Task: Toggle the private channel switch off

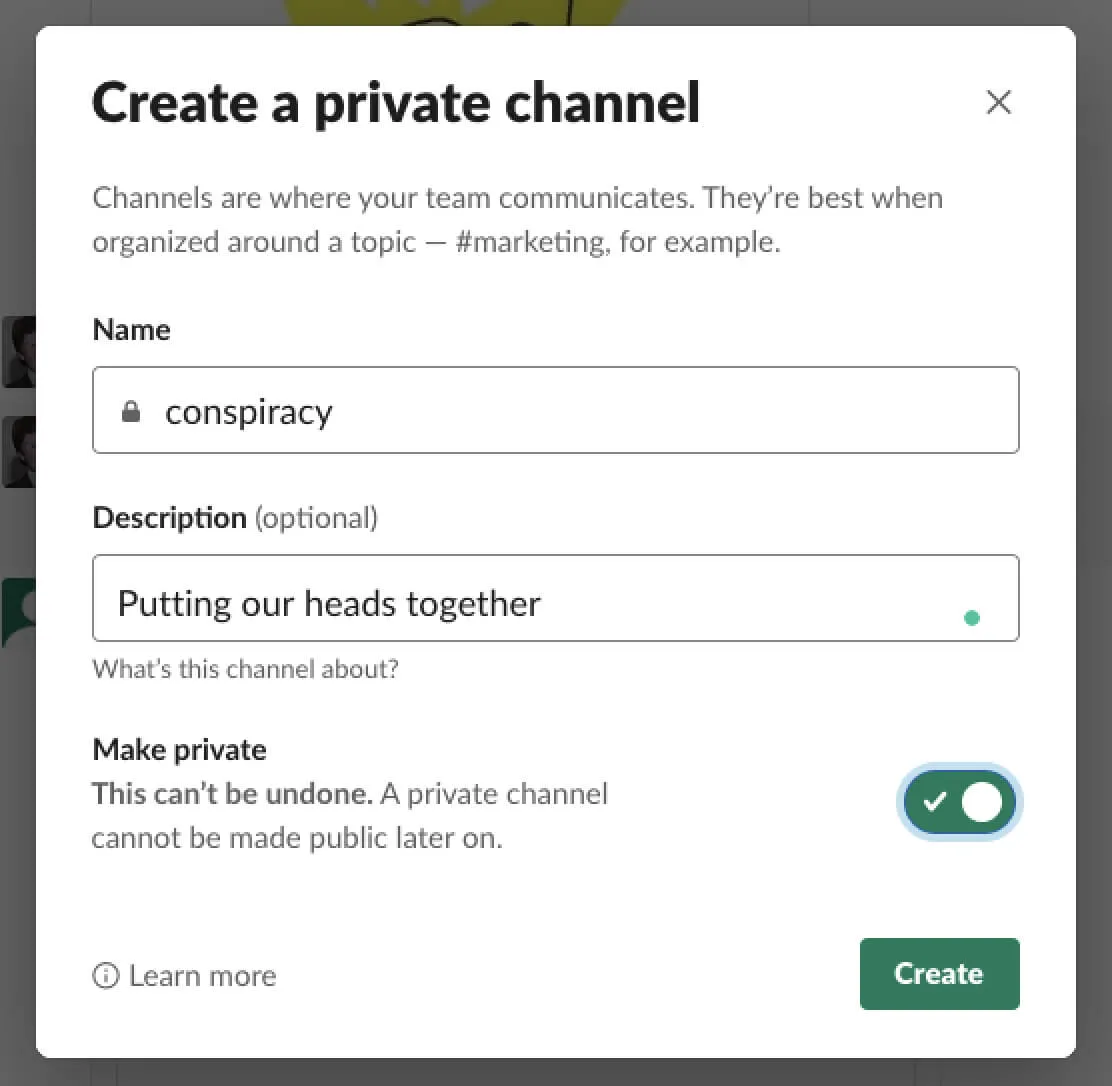Action: [x=959, y=802]
